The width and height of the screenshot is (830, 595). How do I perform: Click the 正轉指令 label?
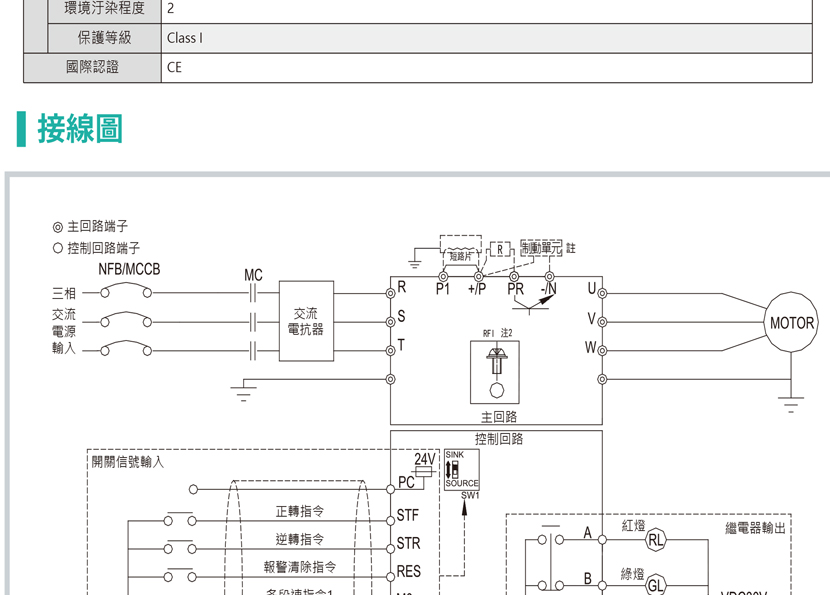[300, 511]
